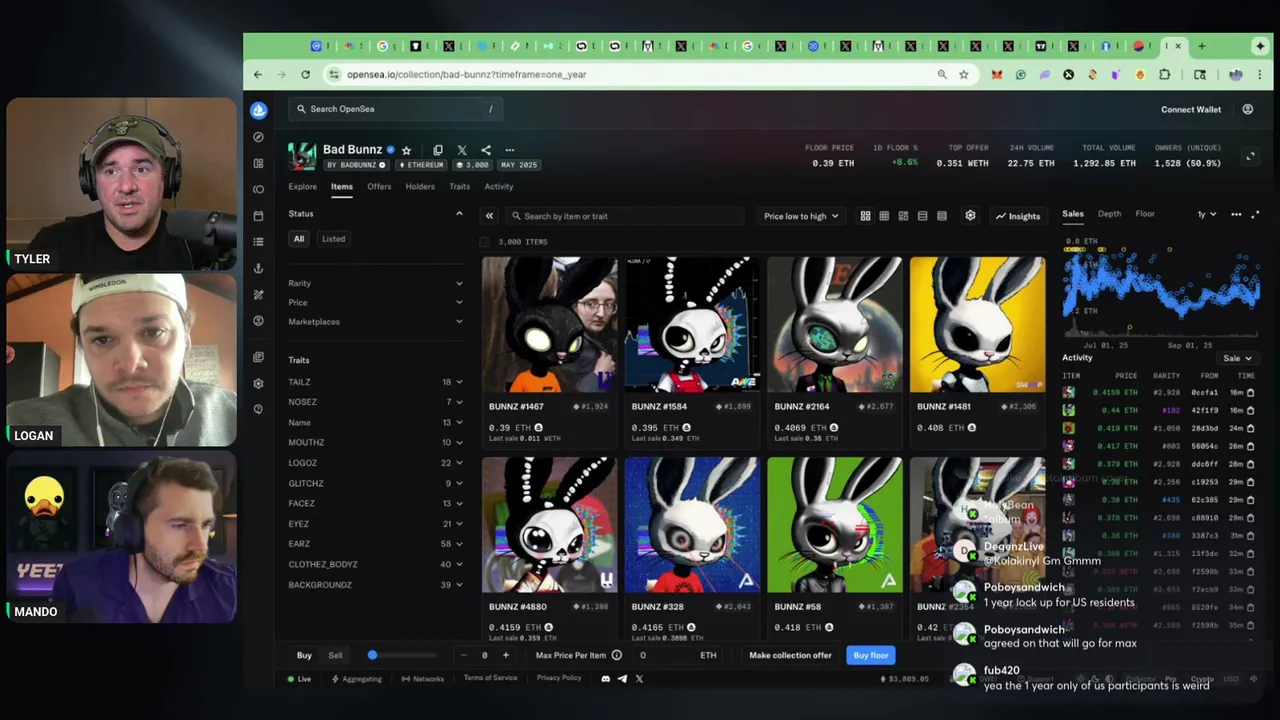Click the Search by item or trait field
The image size is (1280, 720).
point(625,216)
